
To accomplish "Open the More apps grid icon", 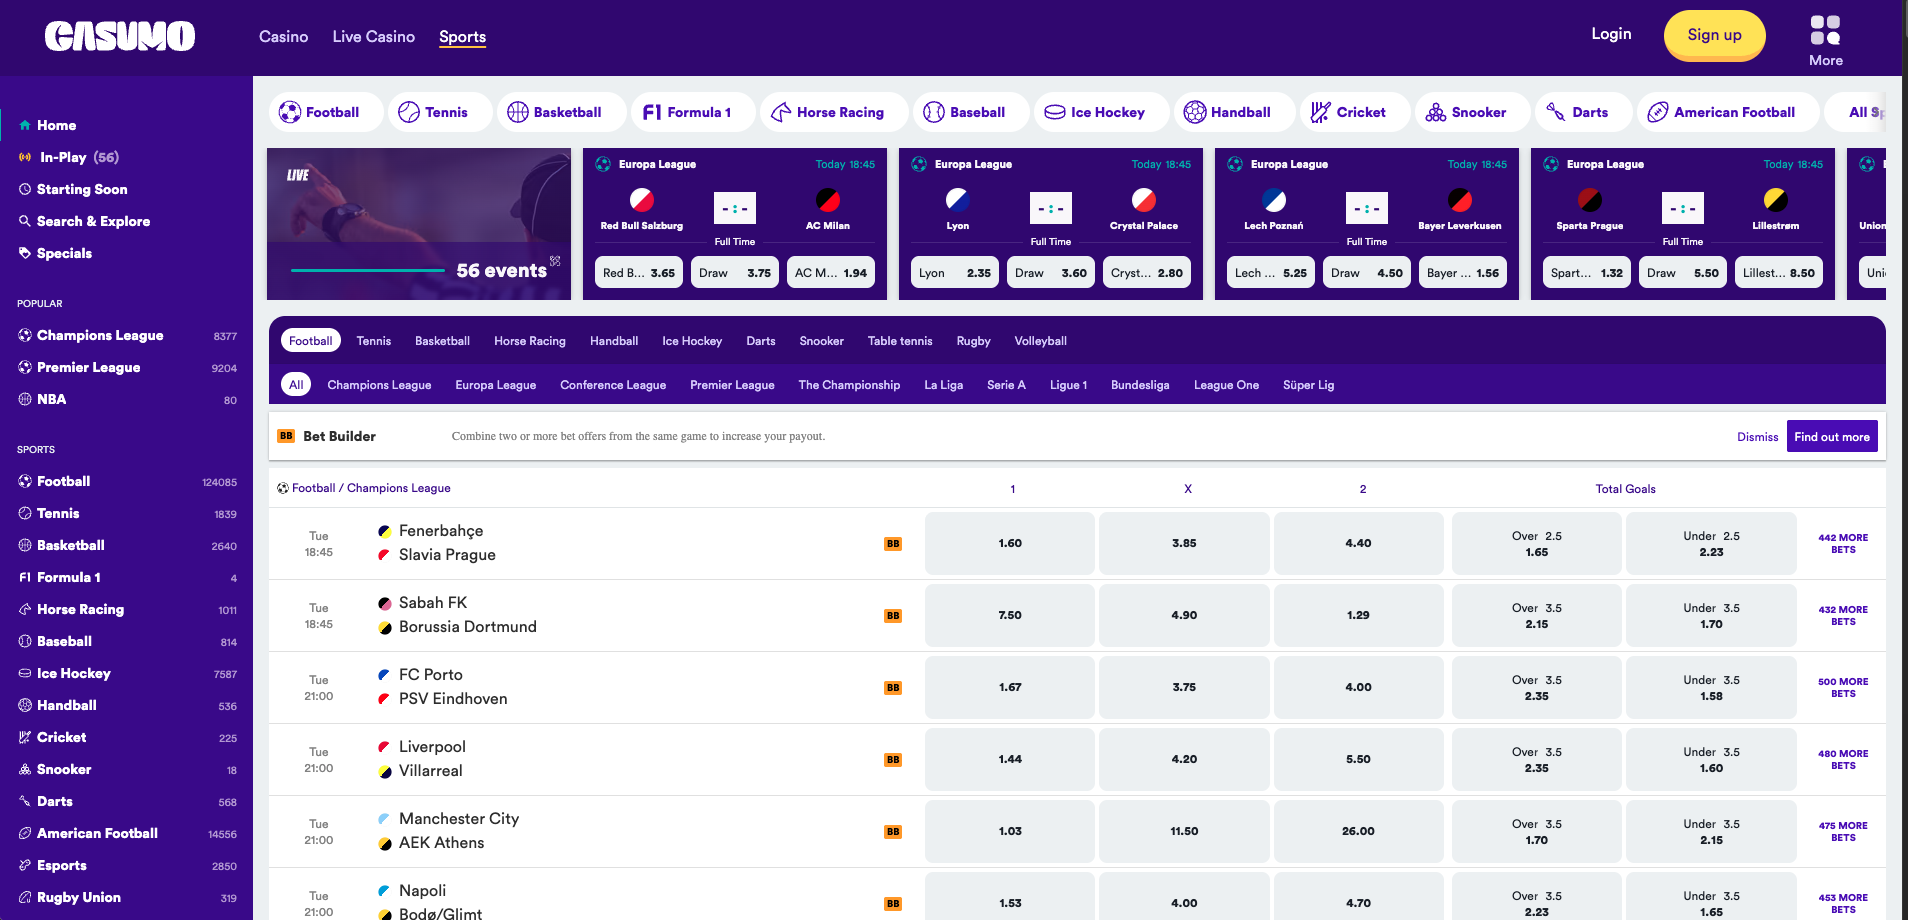I will pos(1825,30).
